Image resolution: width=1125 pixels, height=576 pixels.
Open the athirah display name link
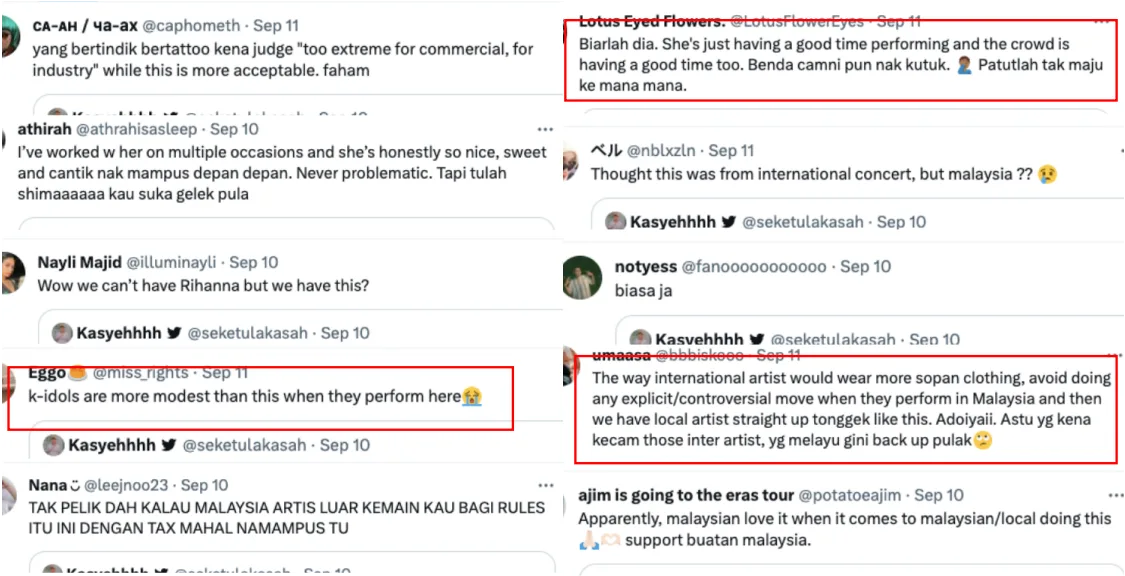[43, 130]
